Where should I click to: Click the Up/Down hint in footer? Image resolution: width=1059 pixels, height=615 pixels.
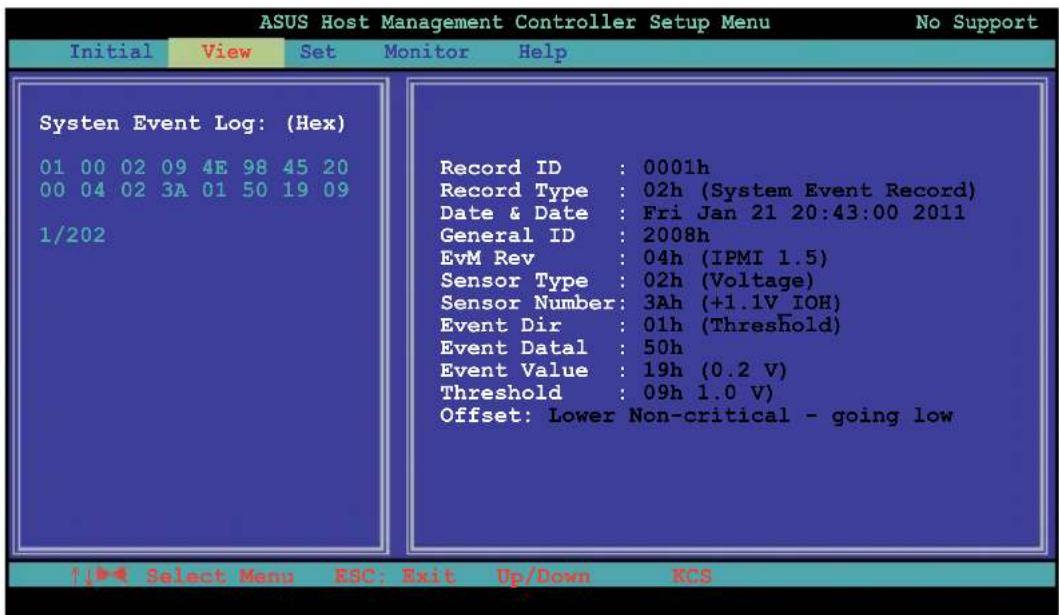[543, 577]
